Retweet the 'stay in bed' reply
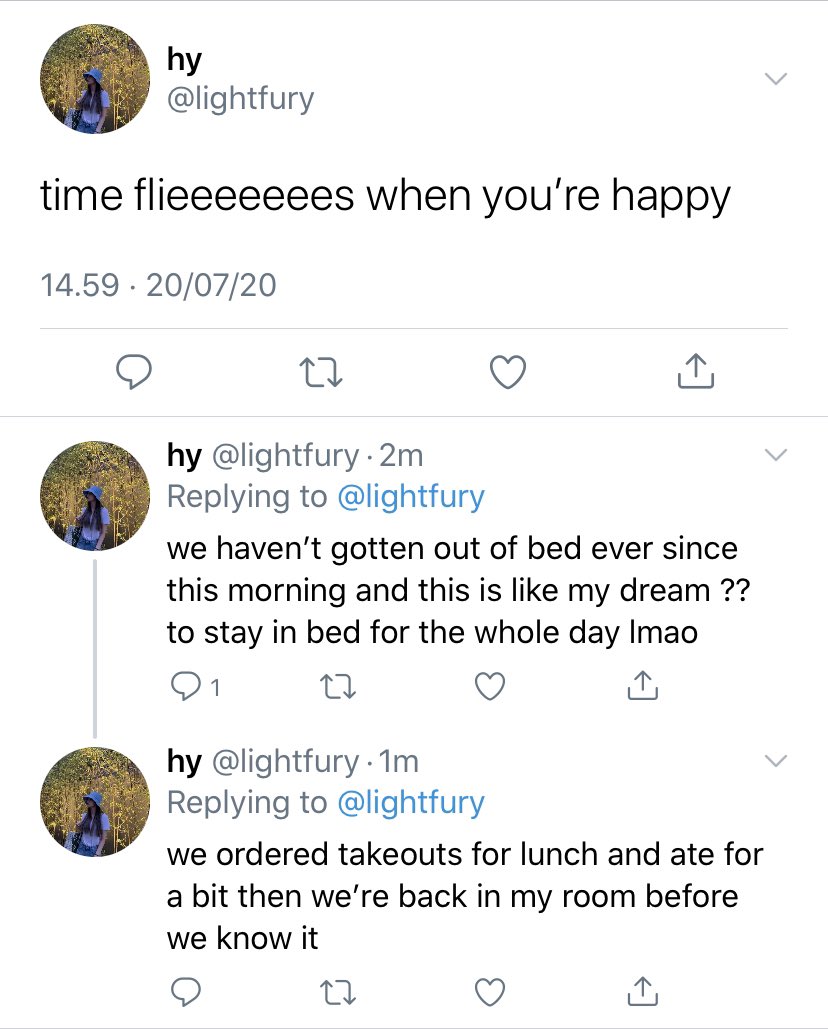Image resolution: width=828 pixels, height=1029 pixels. (x=337, y=686)
